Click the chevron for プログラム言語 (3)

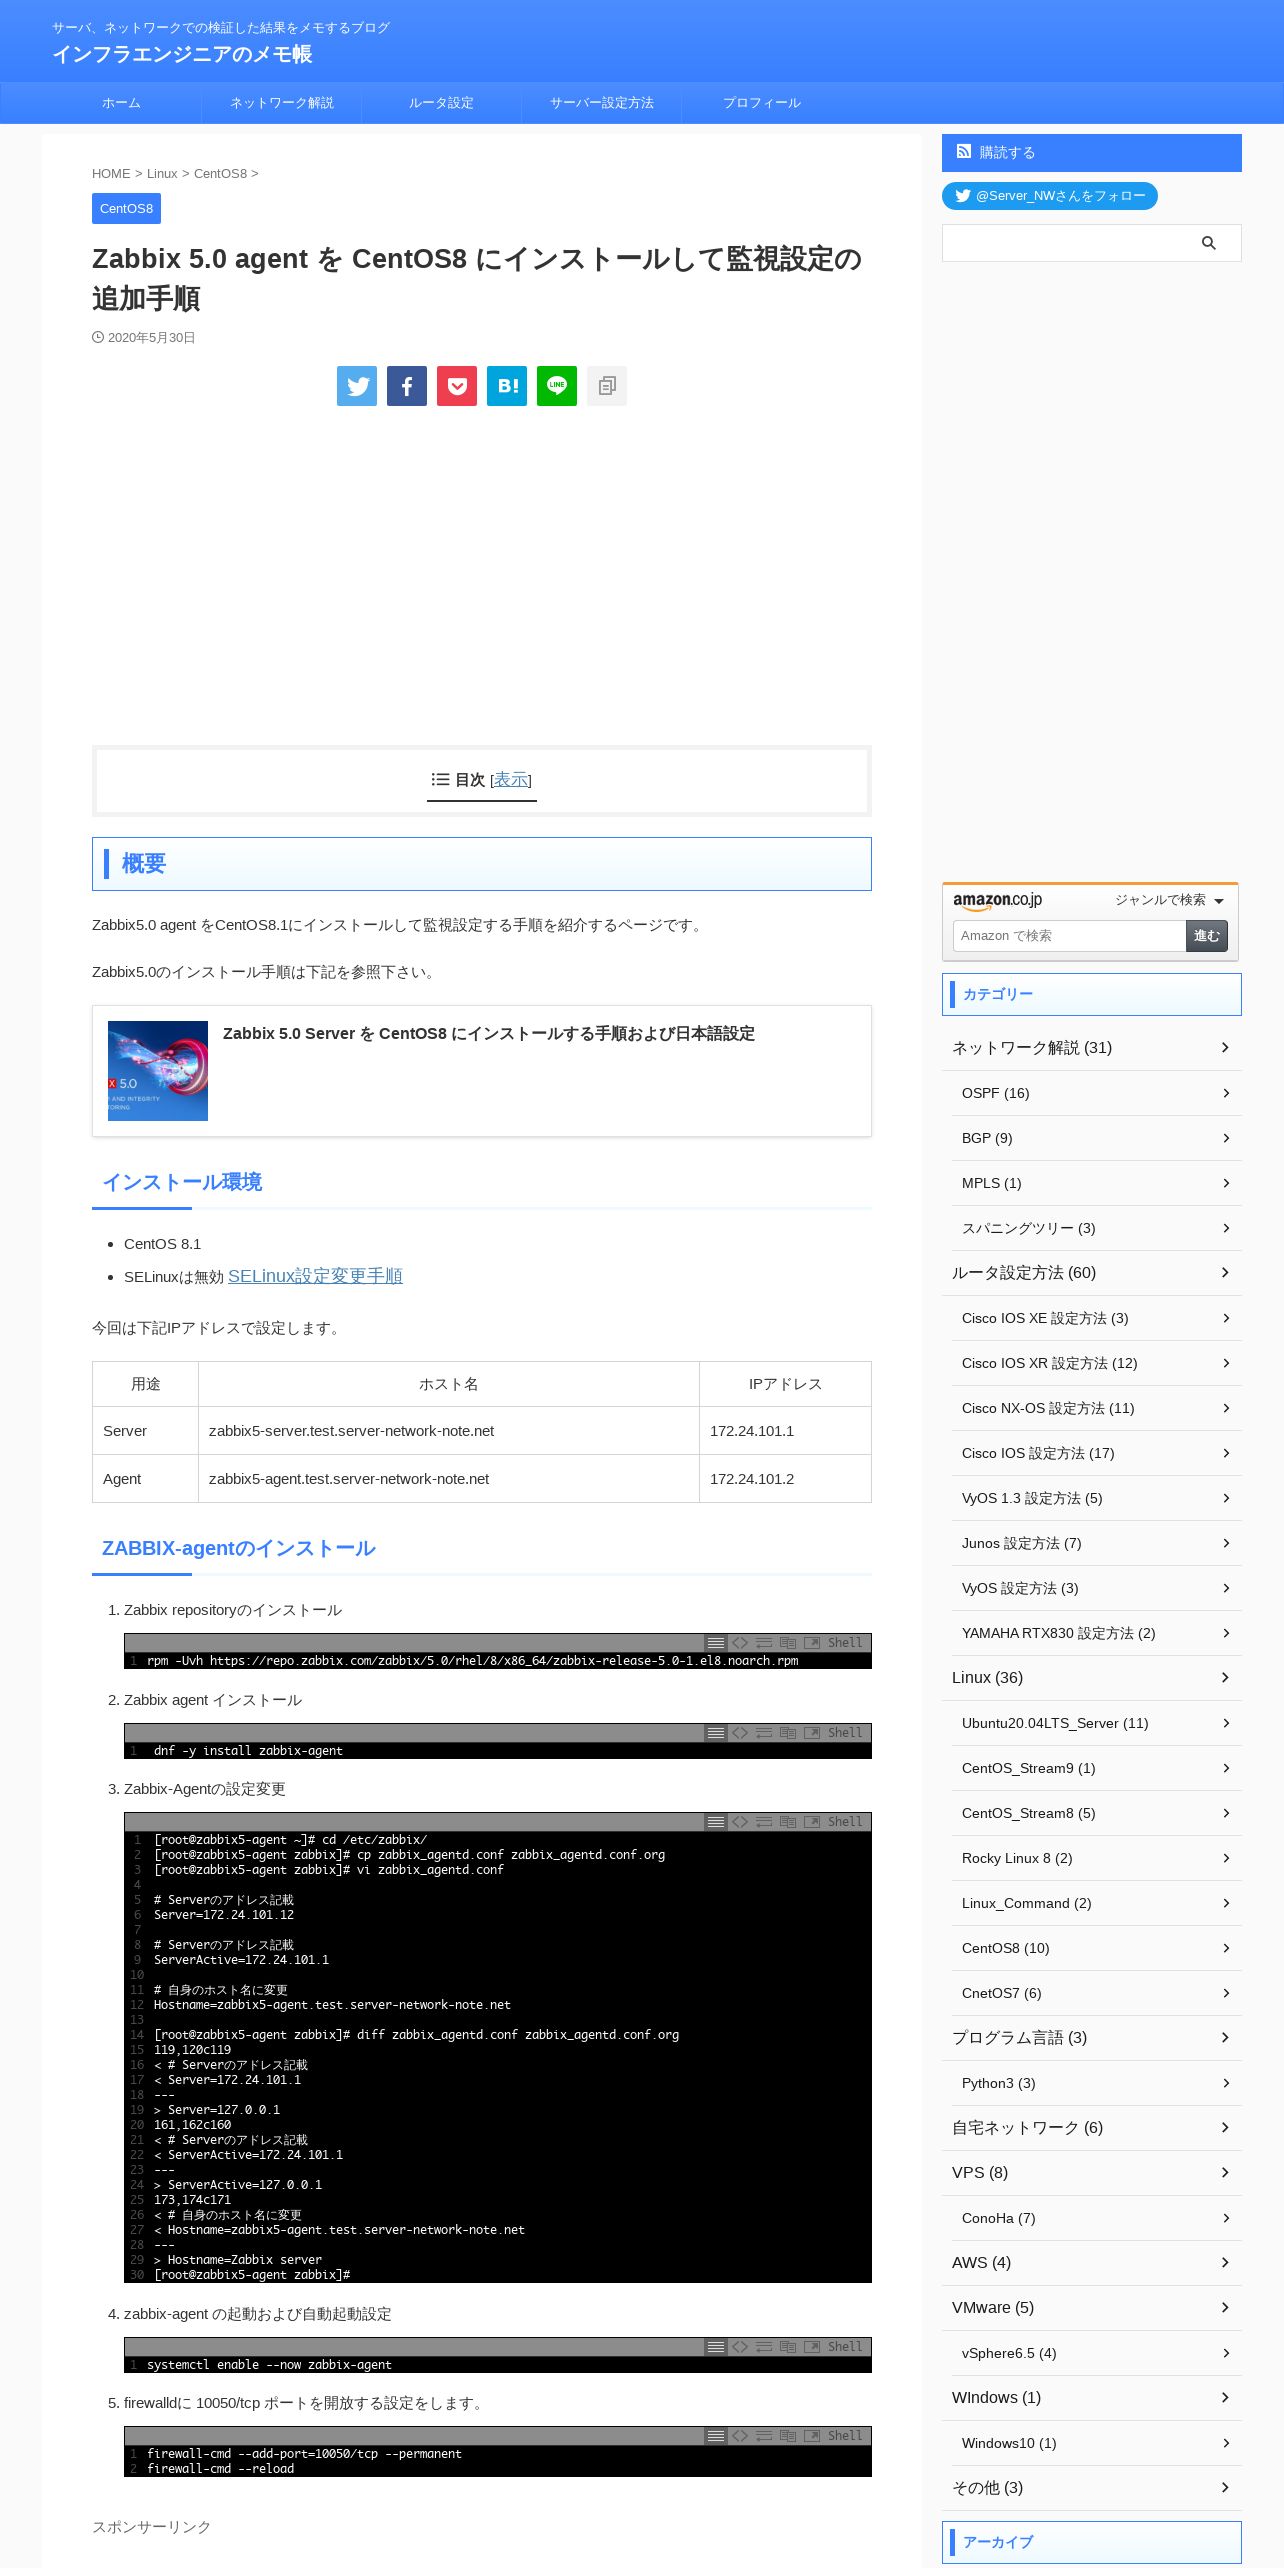[x=1225, y=2037]
